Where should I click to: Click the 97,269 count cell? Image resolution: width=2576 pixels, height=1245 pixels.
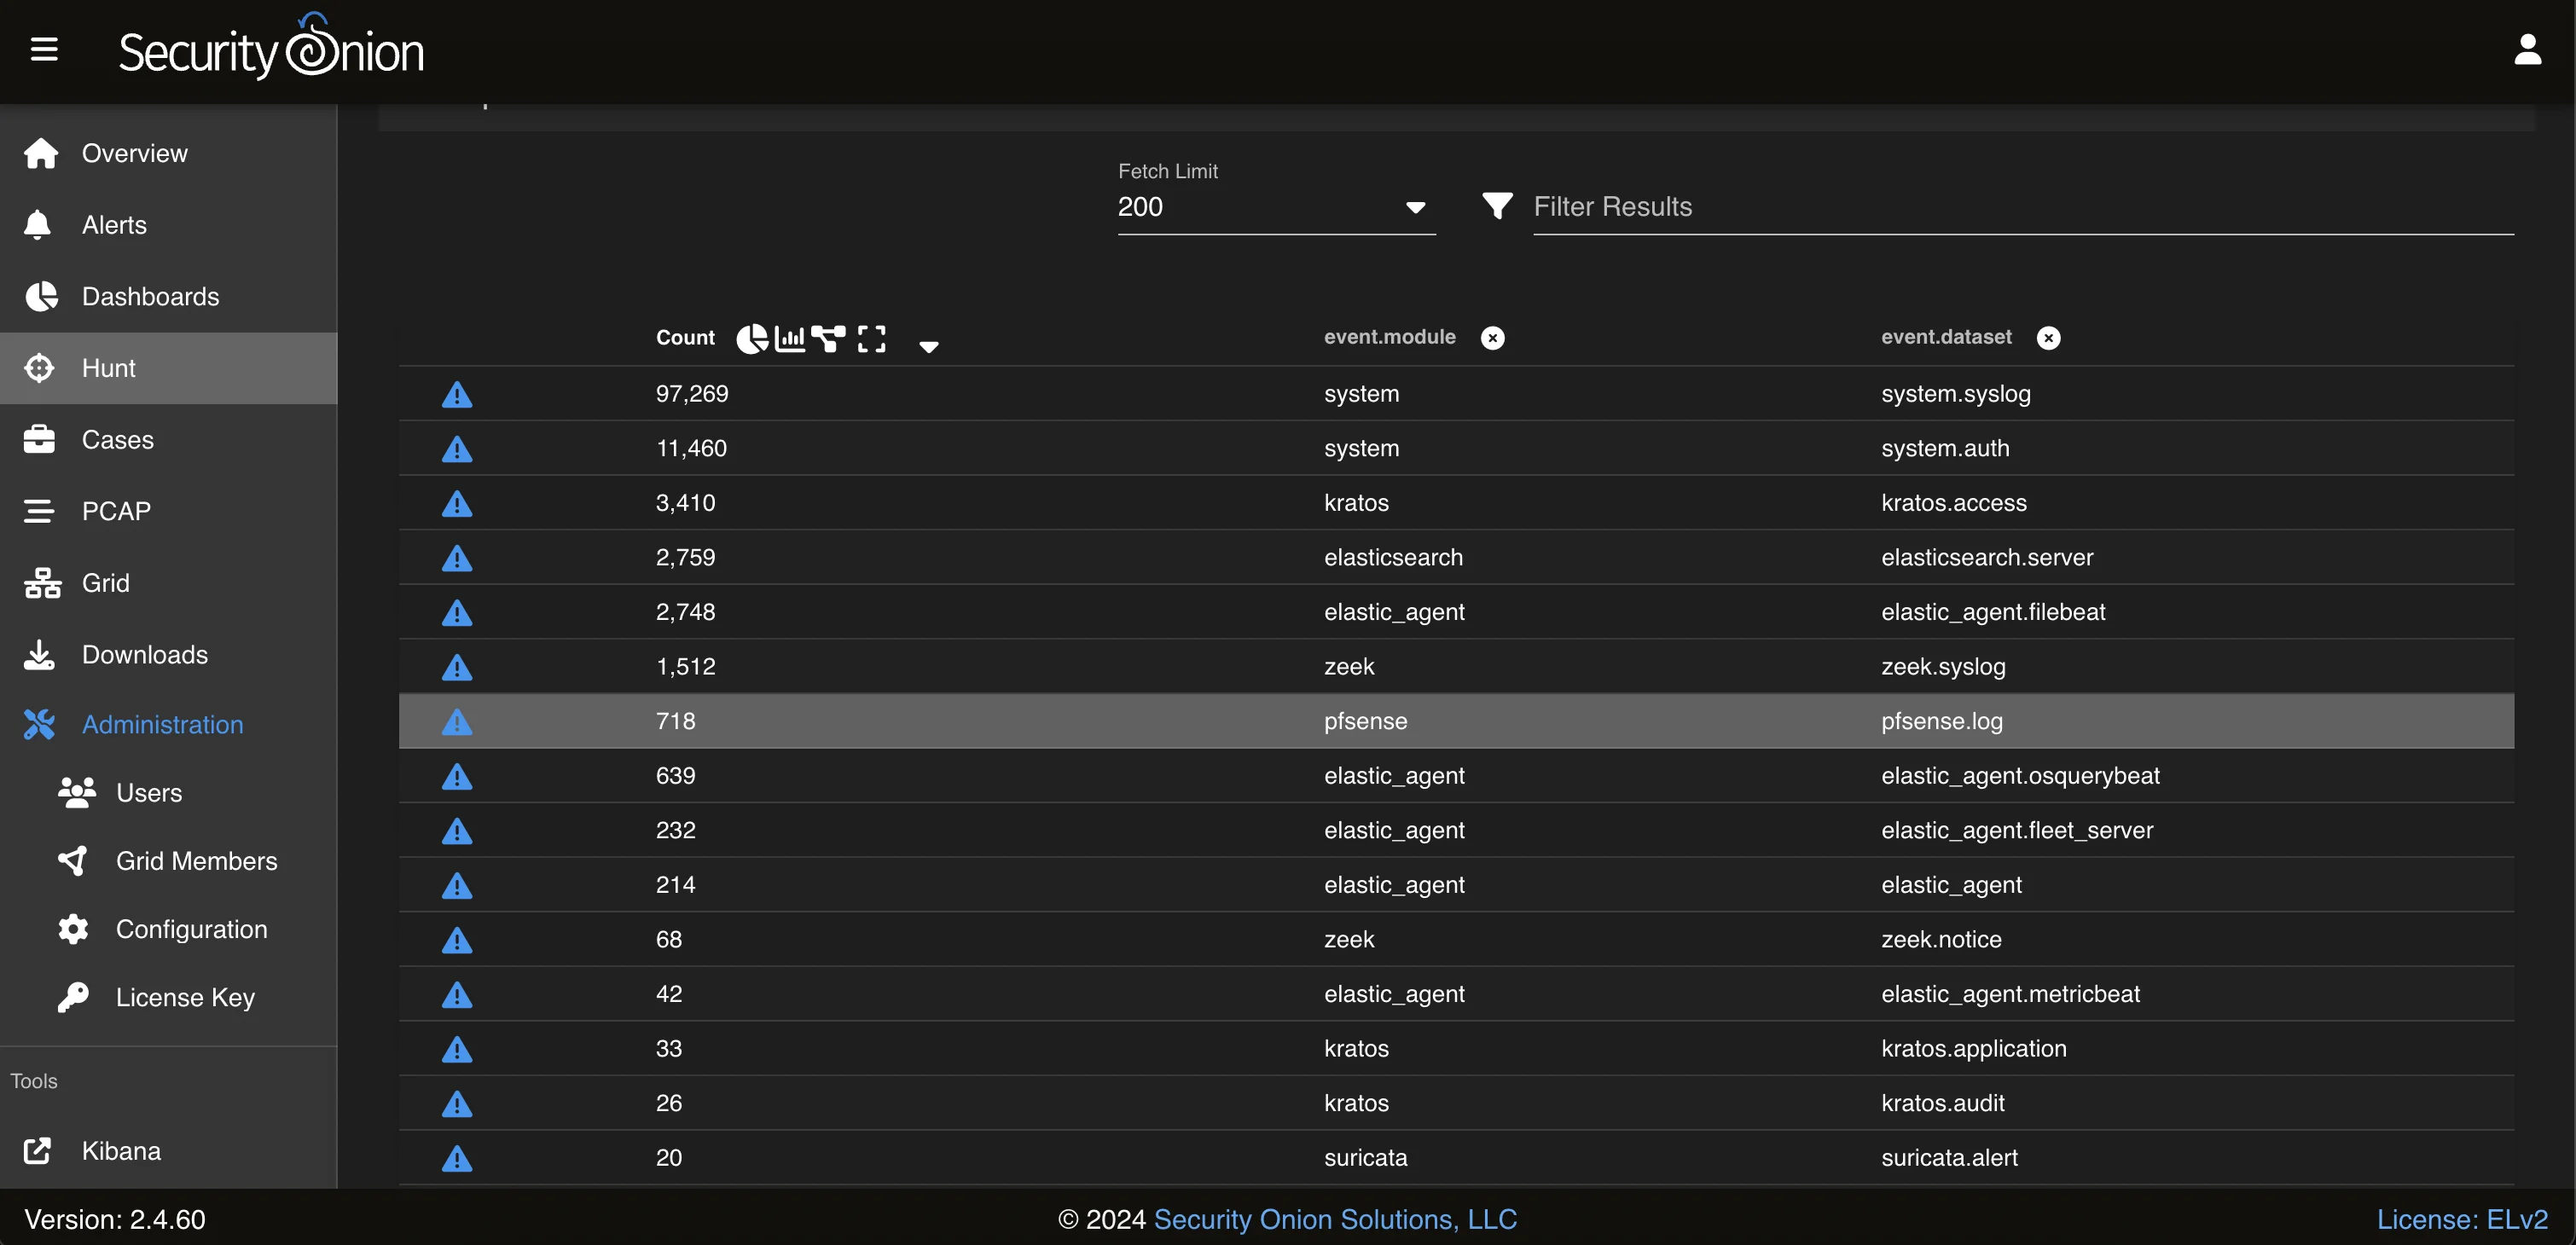click(692, 394)
